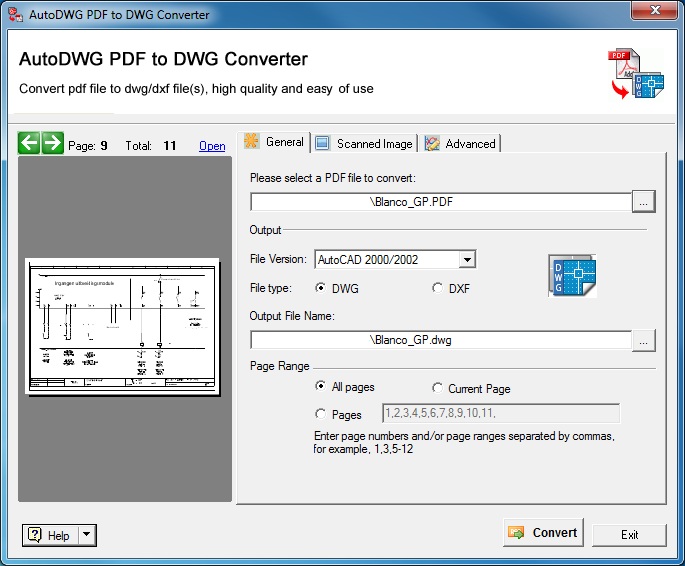The height and width of the screenshot is (566, 685).
Task: Click the AutoDWG app icon in title bar
Action: pos(16,14)
